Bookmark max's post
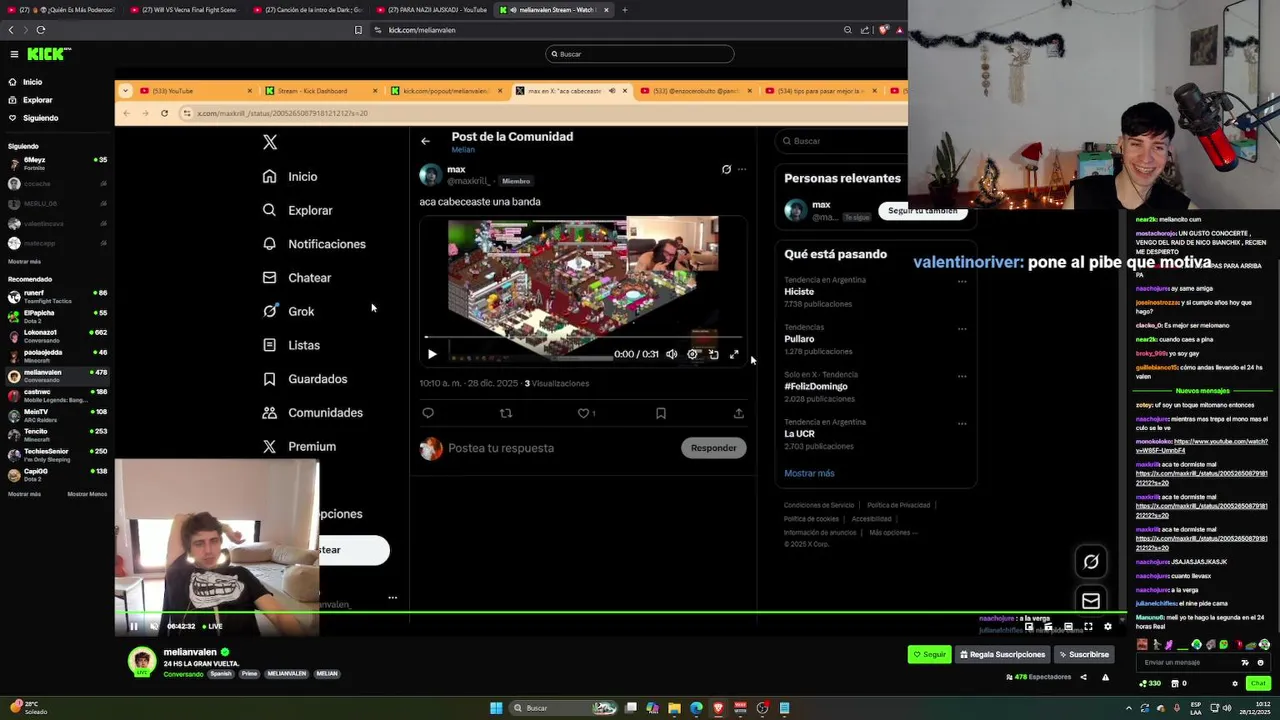Viewport: 1280px width, 720px height. pos(661,413)
